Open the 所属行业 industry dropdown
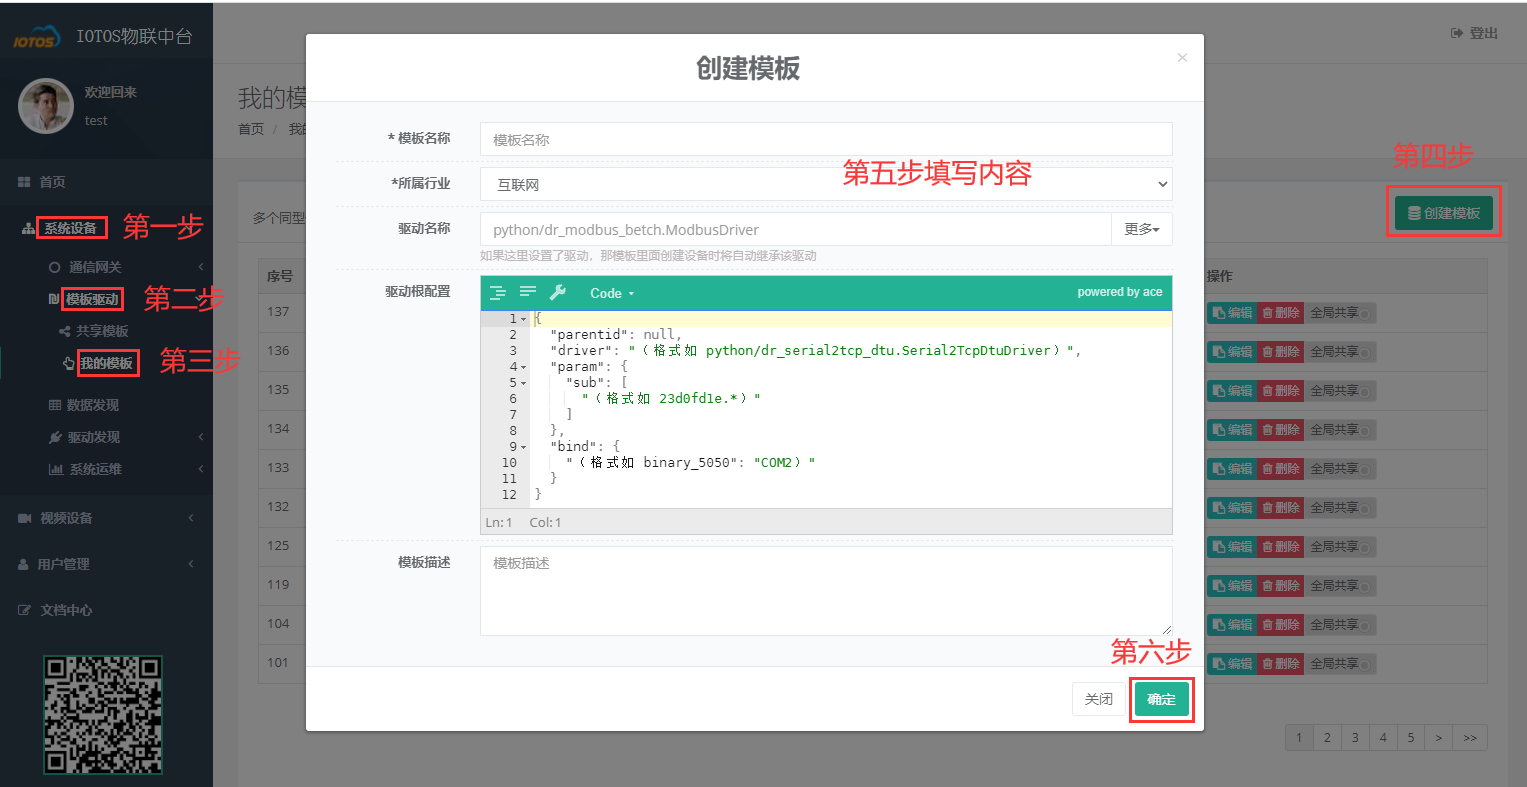1527x787 pixels. pyautogui.click(x=1160, y=183)
